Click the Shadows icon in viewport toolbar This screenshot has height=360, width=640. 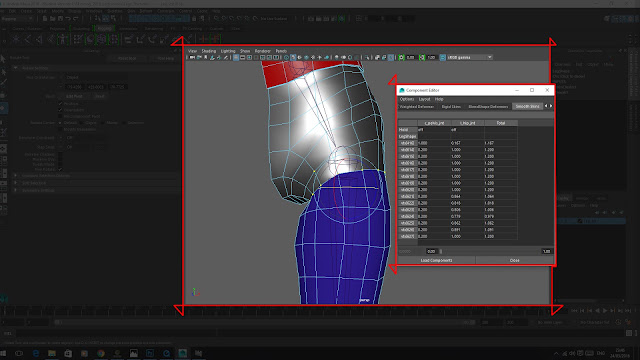[327, 58]
